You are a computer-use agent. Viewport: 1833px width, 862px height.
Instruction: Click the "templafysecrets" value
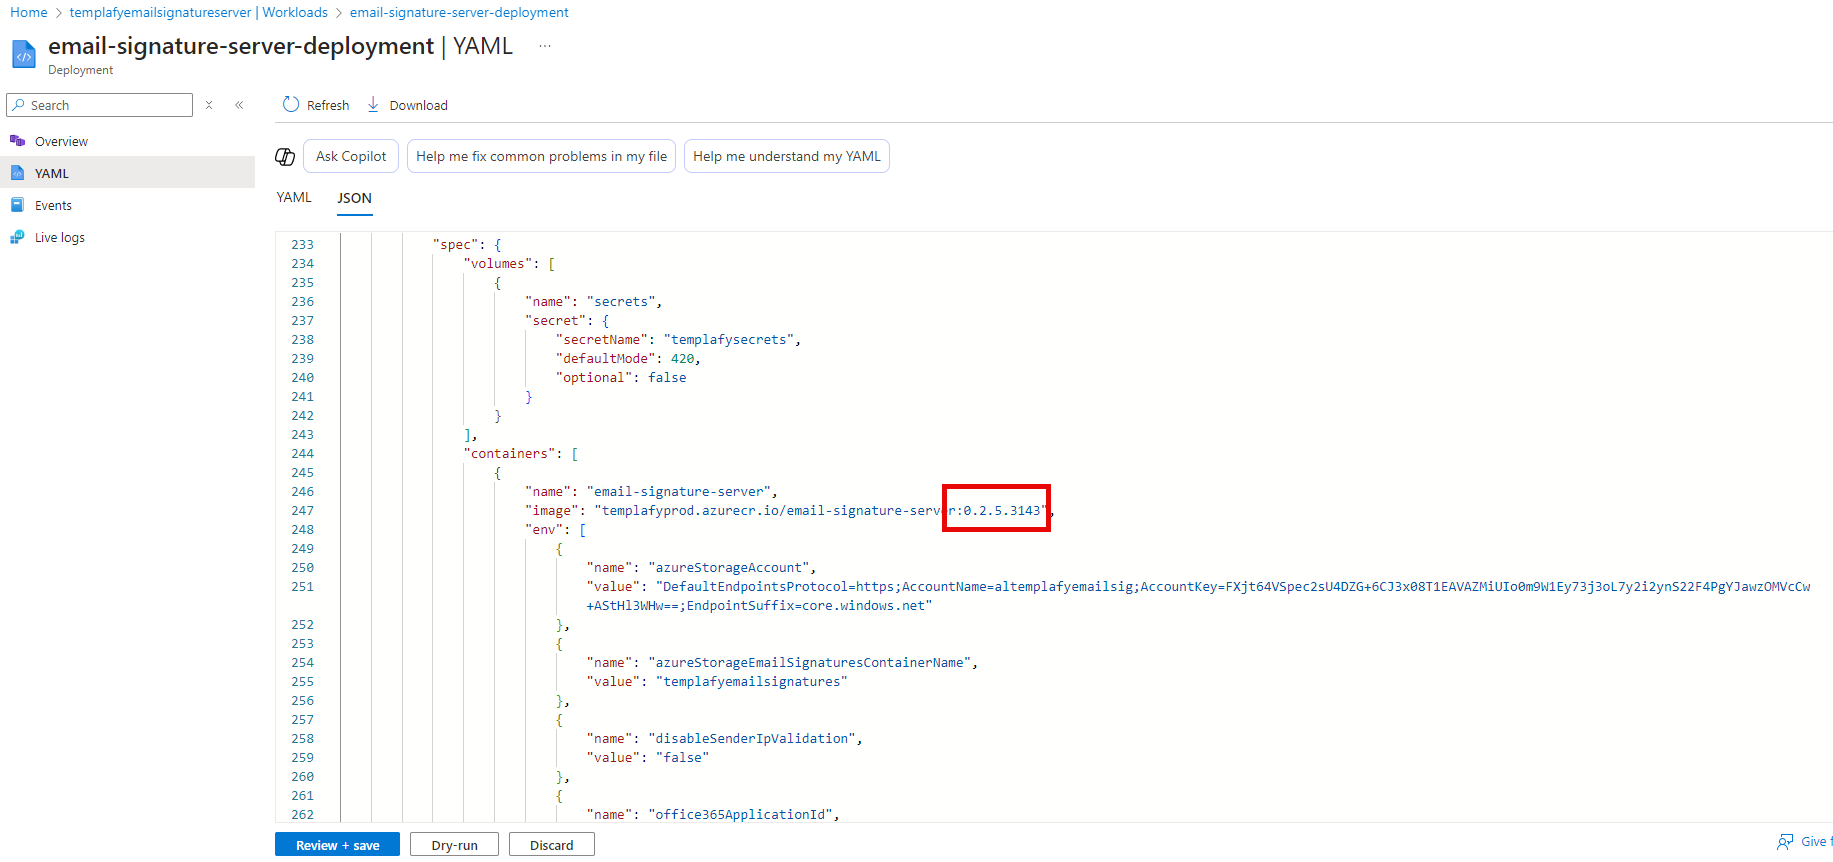[729, 339]
